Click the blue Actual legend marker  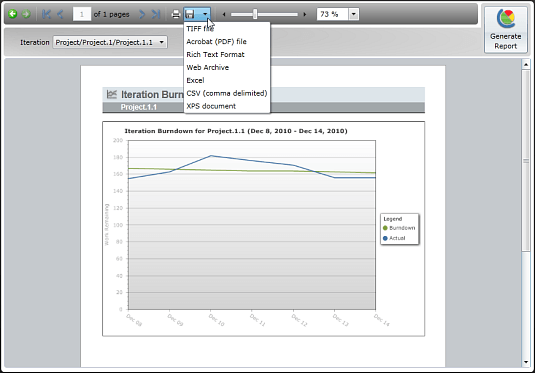(x=385, y=238)
